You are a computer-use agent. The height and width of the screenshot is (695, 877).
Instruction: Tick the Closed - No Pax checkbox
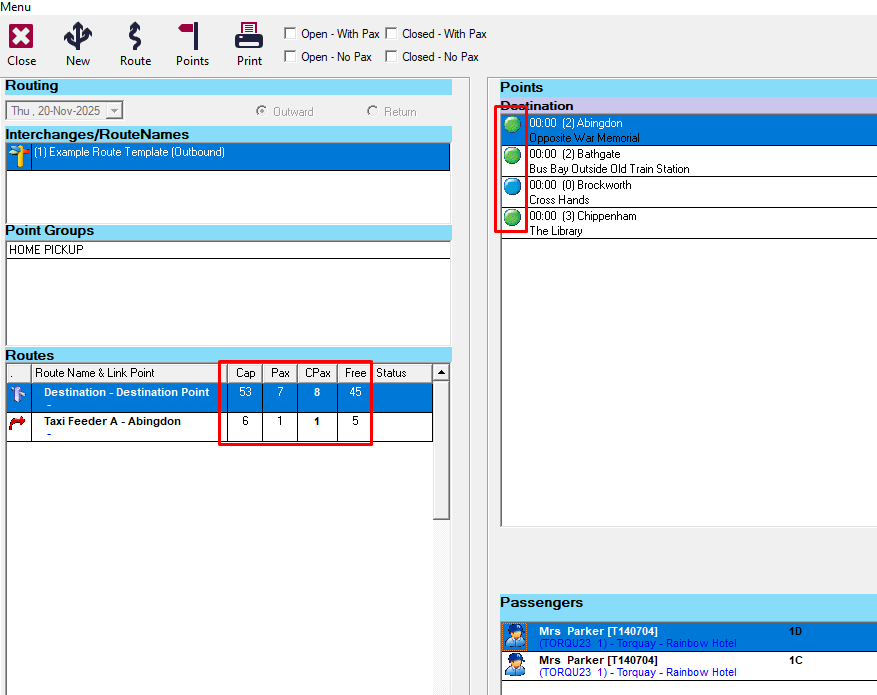(391, 57)
